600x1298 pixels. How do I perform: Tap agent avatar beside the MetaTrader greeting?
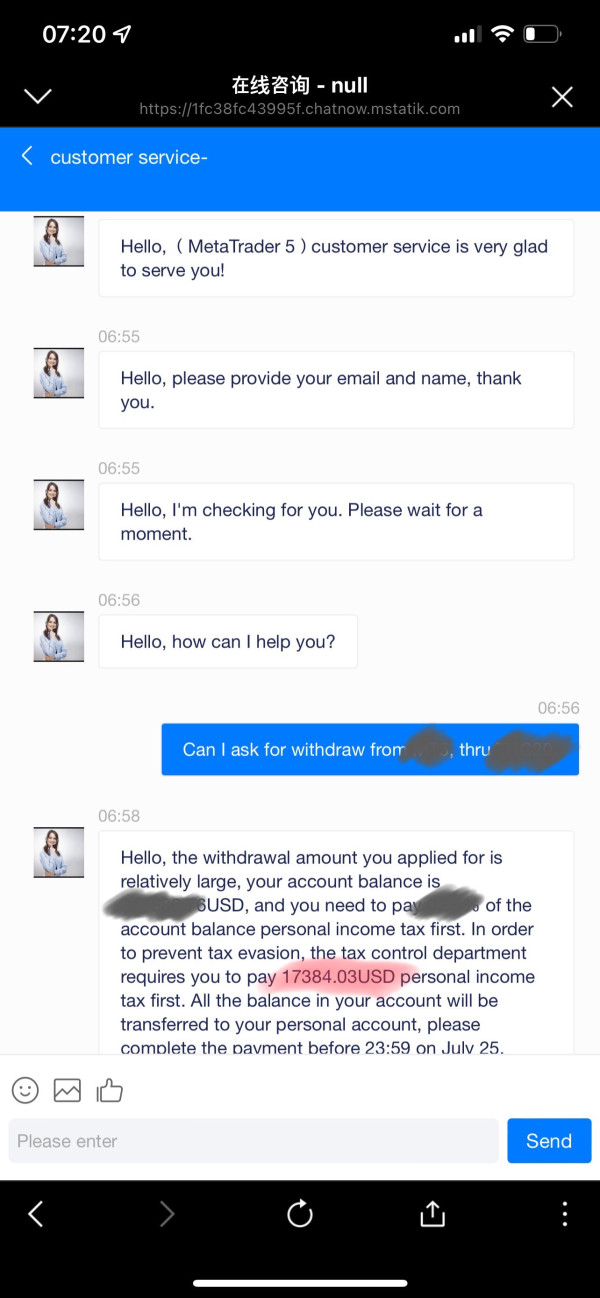[x=59, y=241]
